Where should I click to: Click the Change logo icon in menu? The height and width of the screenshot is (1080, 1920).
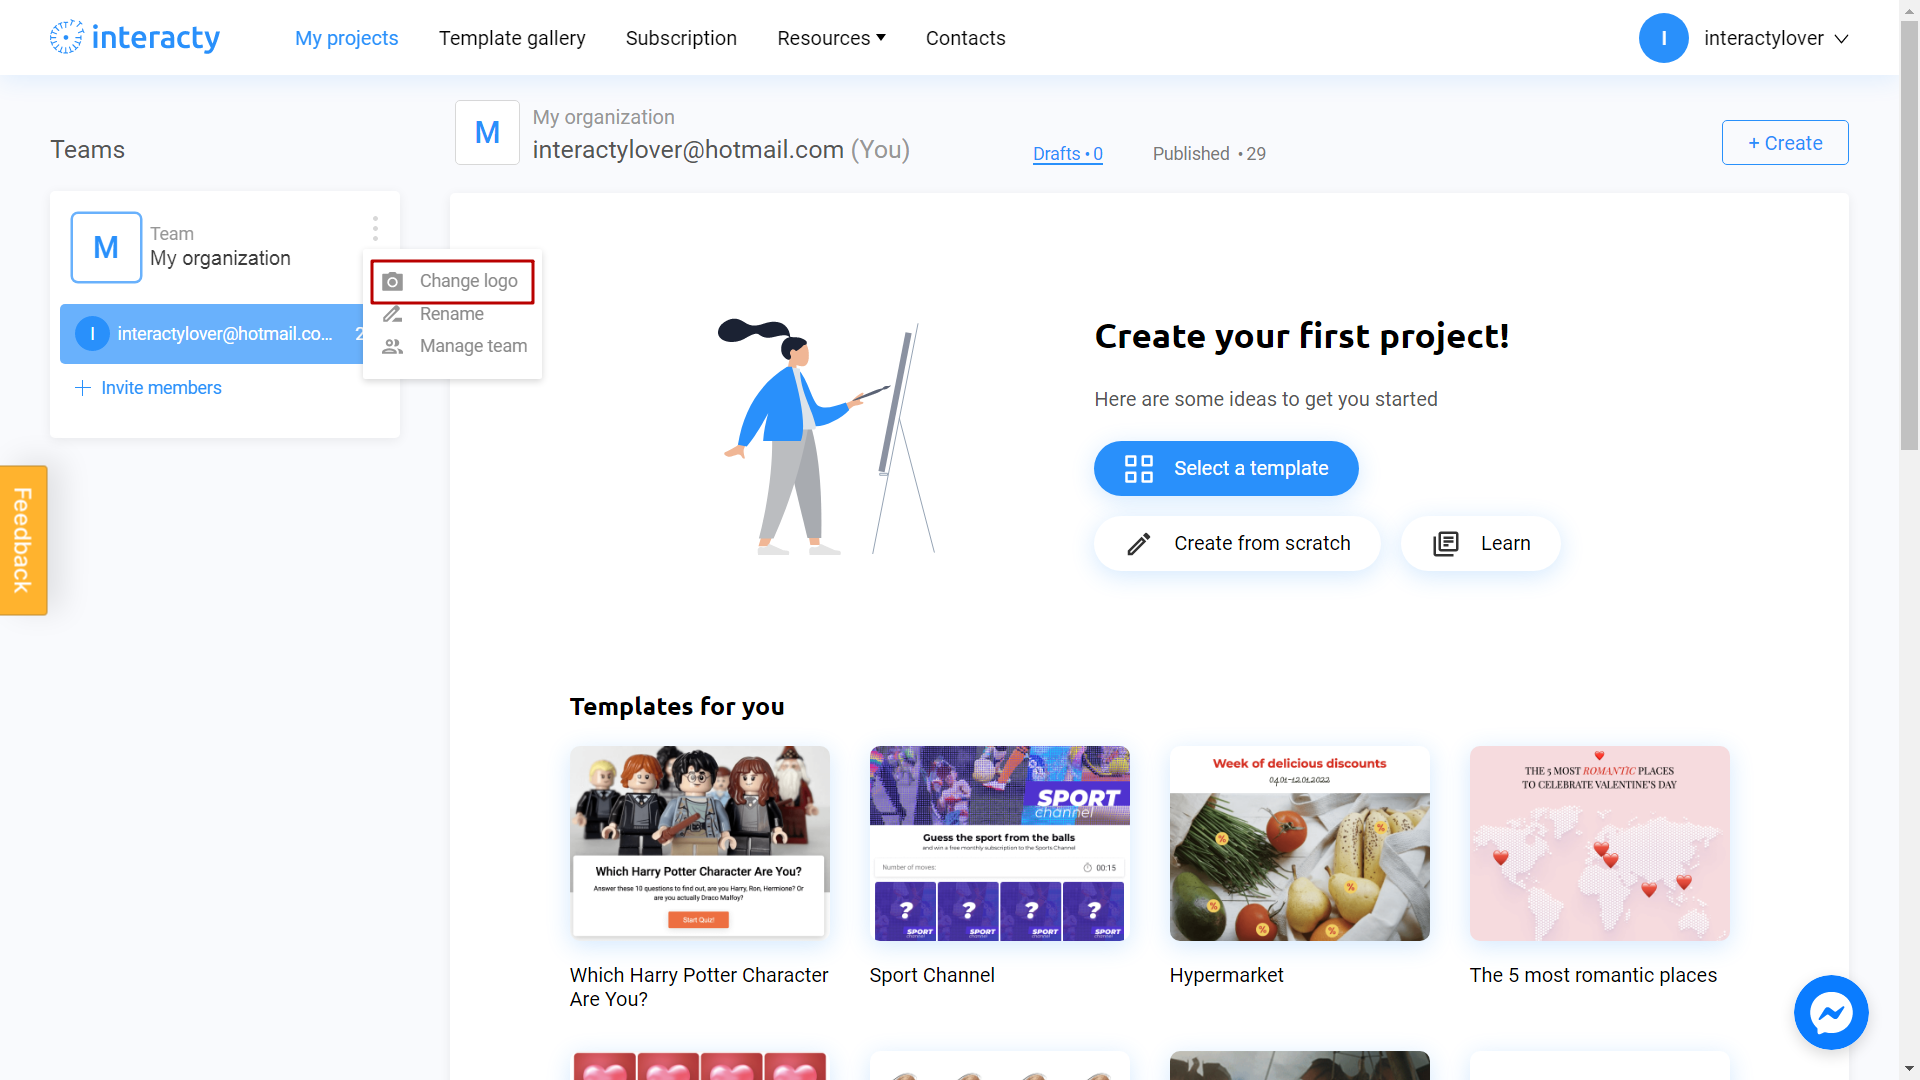[393, 281]
